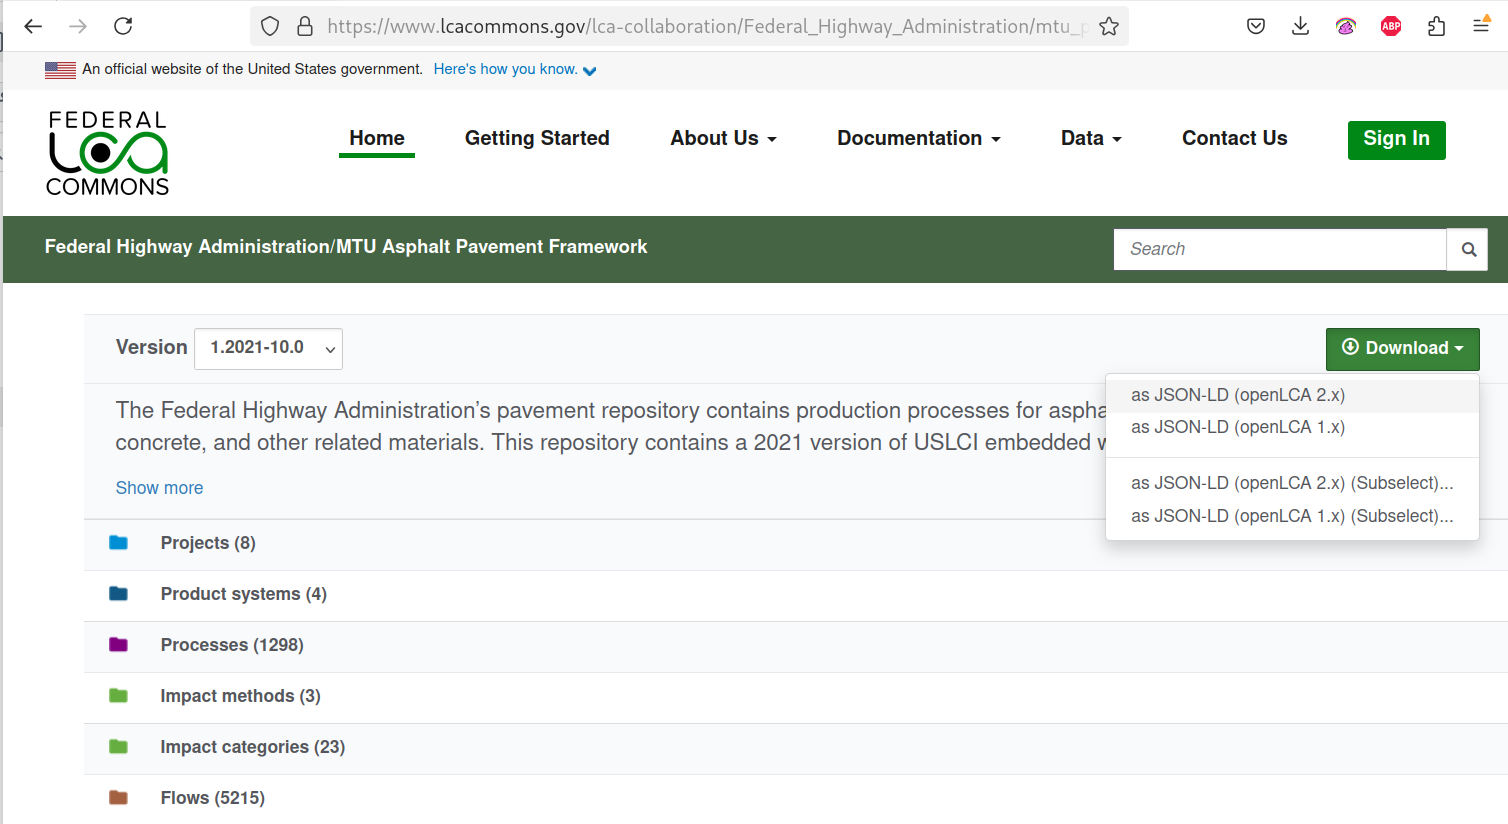This screenshot has width=1508, height=824.
Task: Click the Impact categories folder icon
Action: [118, 747]
